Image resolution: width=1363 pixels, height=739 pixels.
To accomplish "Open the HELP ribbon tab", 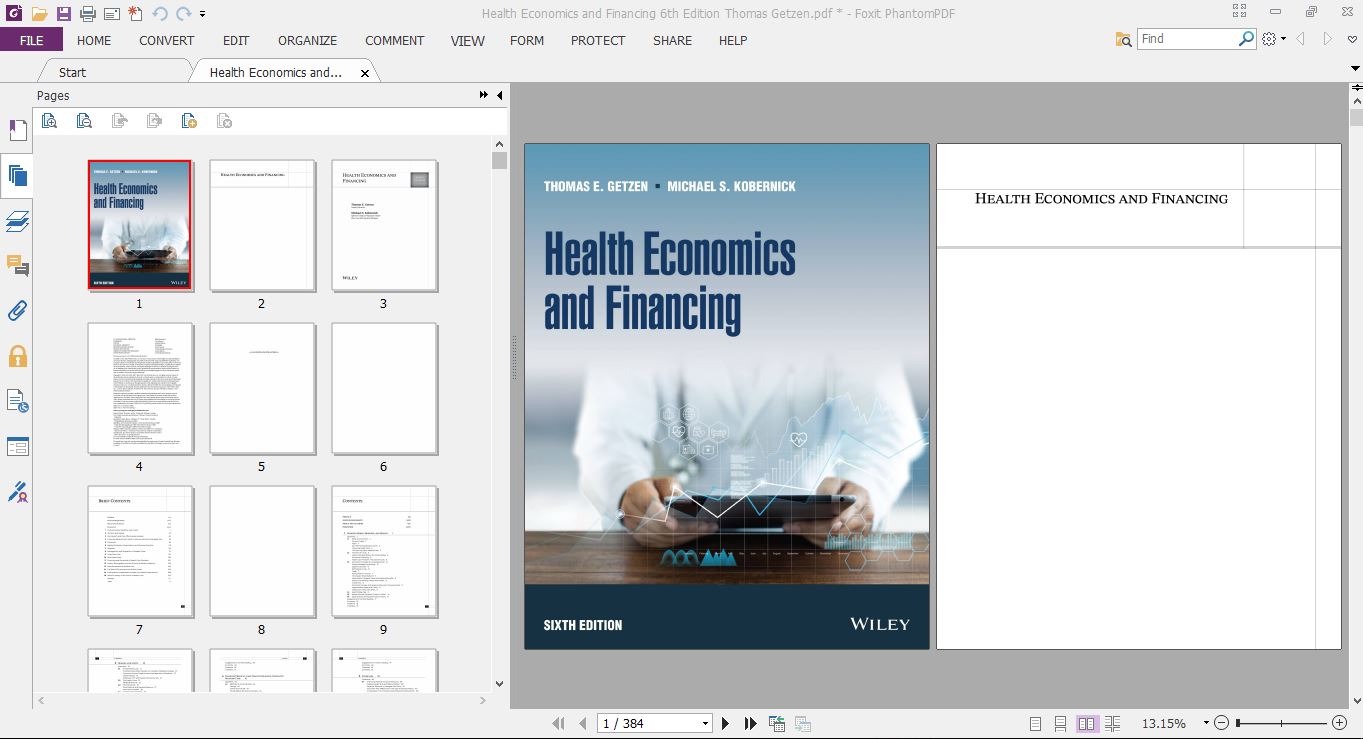I will point(733,40).
